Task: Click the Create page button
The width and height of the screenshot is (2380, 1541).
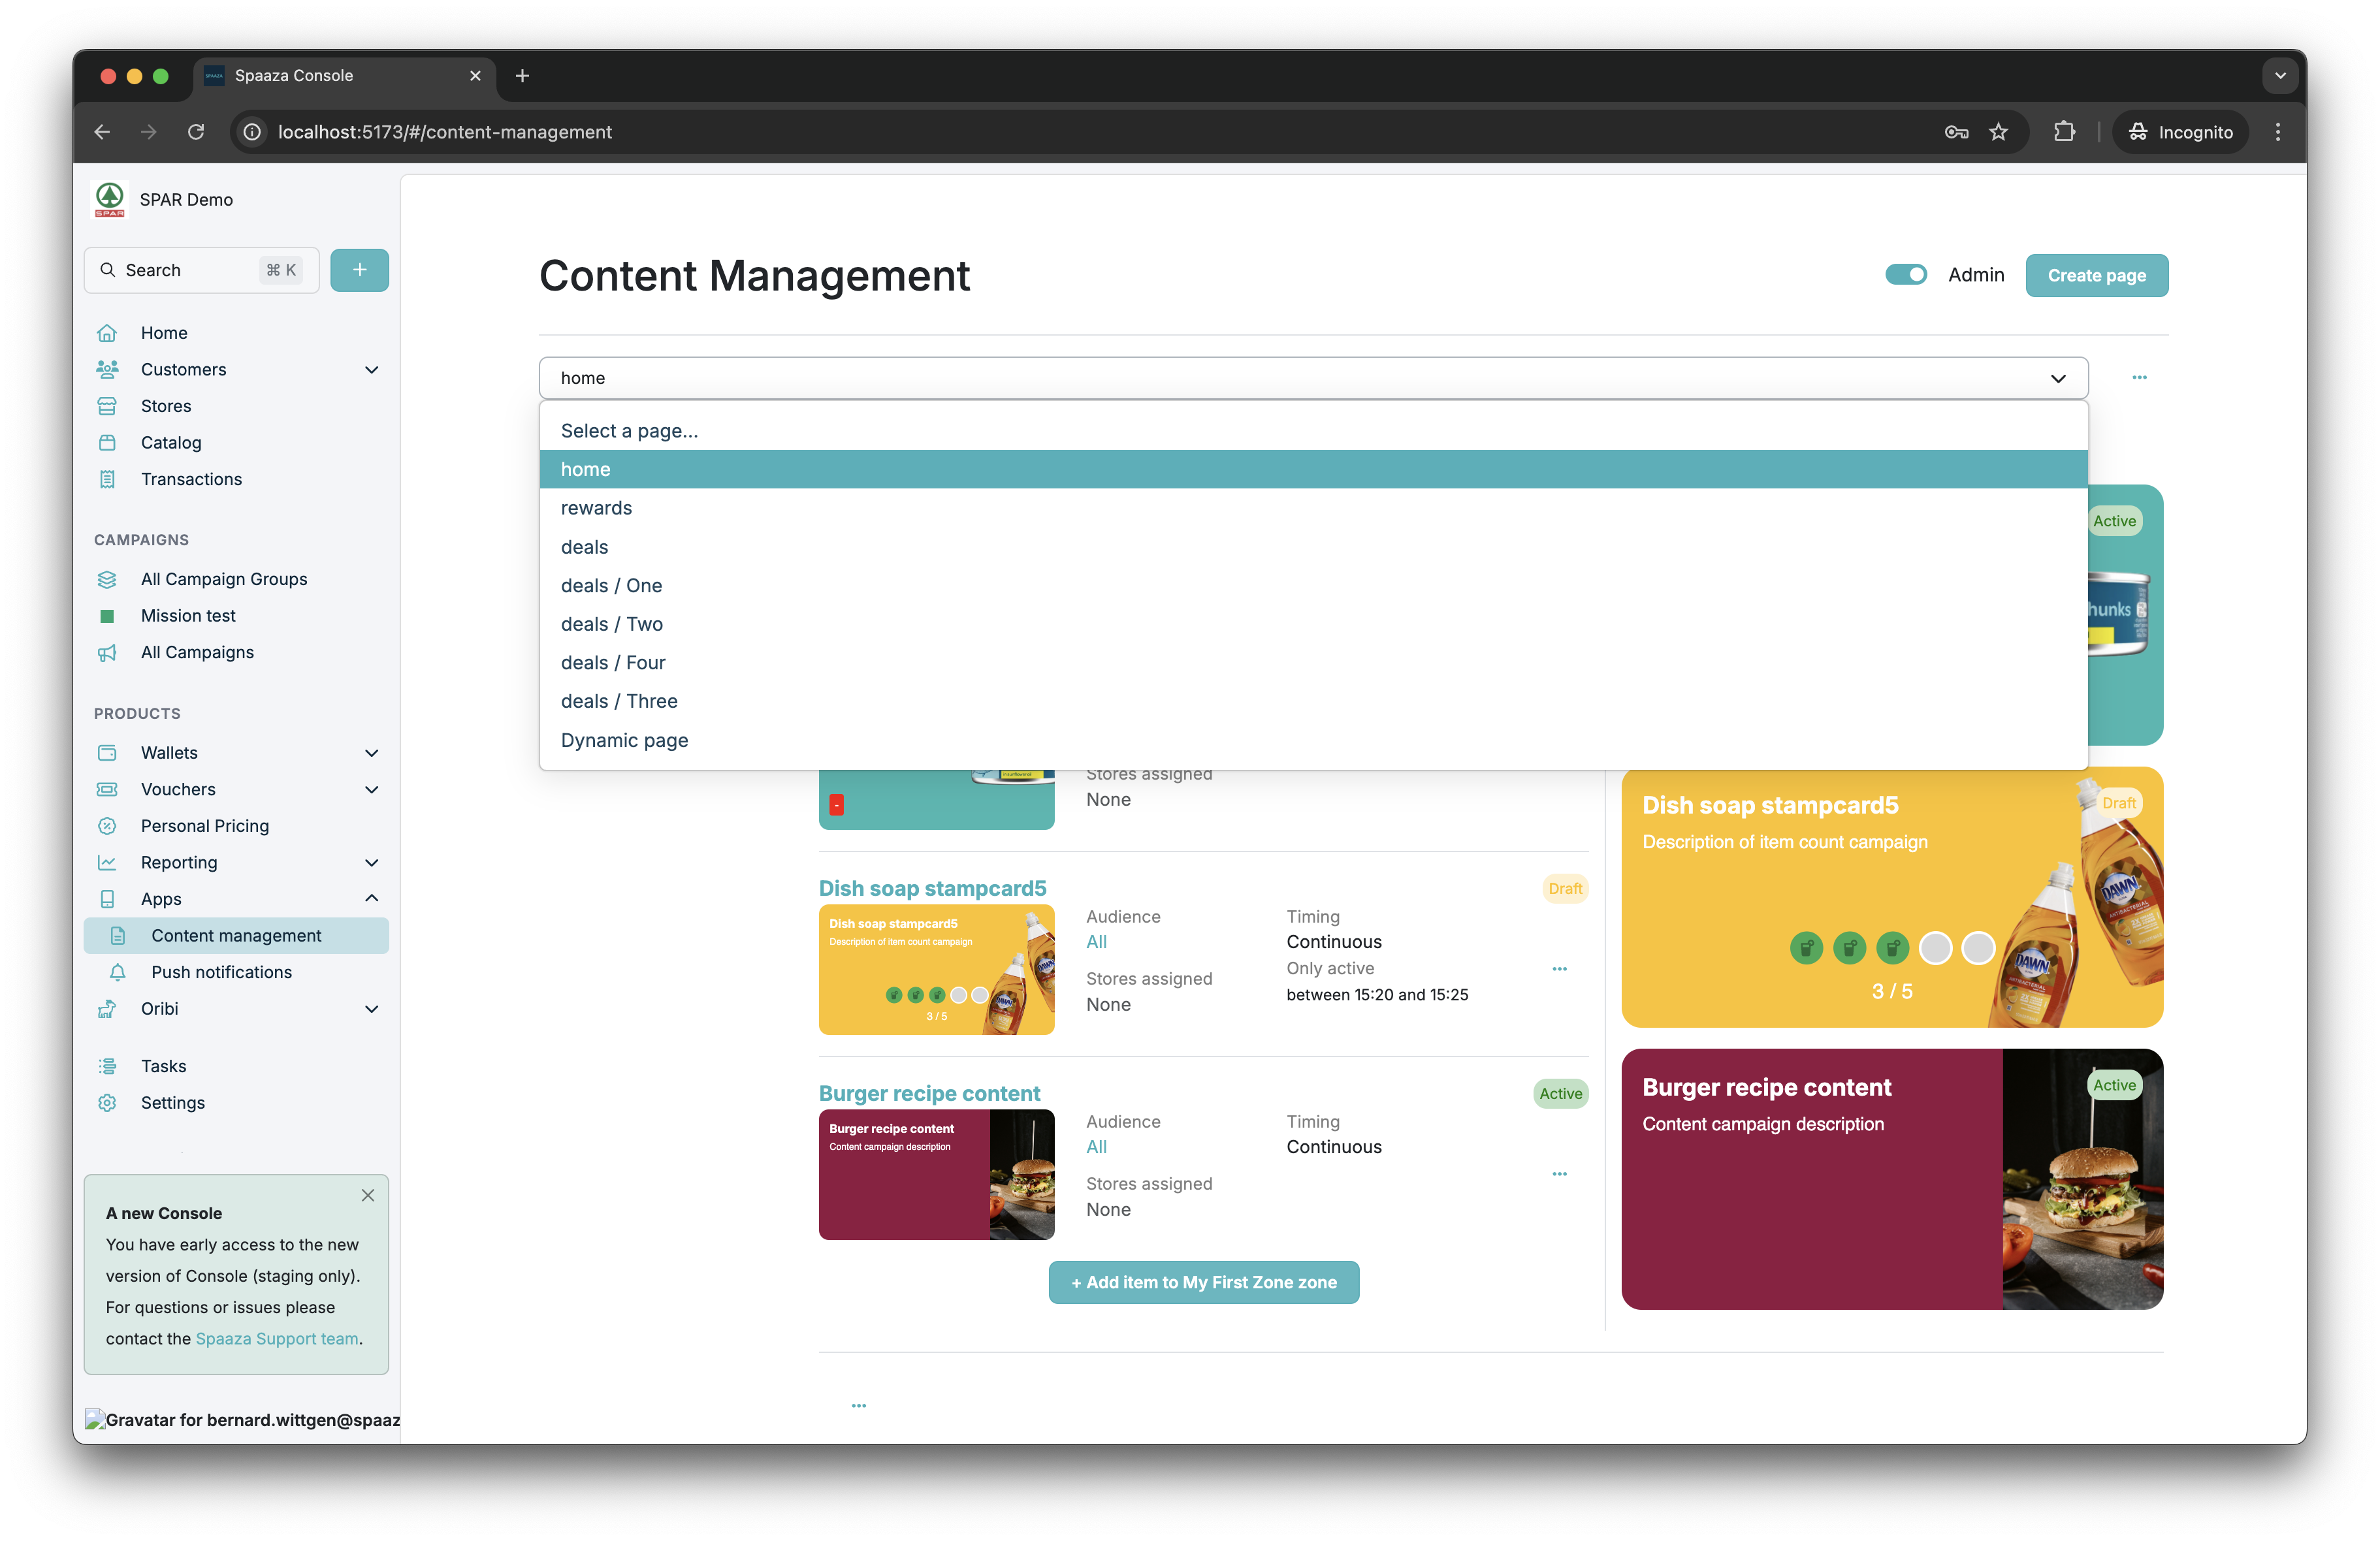Action: pyautogui.click(x=2096, y=275)
